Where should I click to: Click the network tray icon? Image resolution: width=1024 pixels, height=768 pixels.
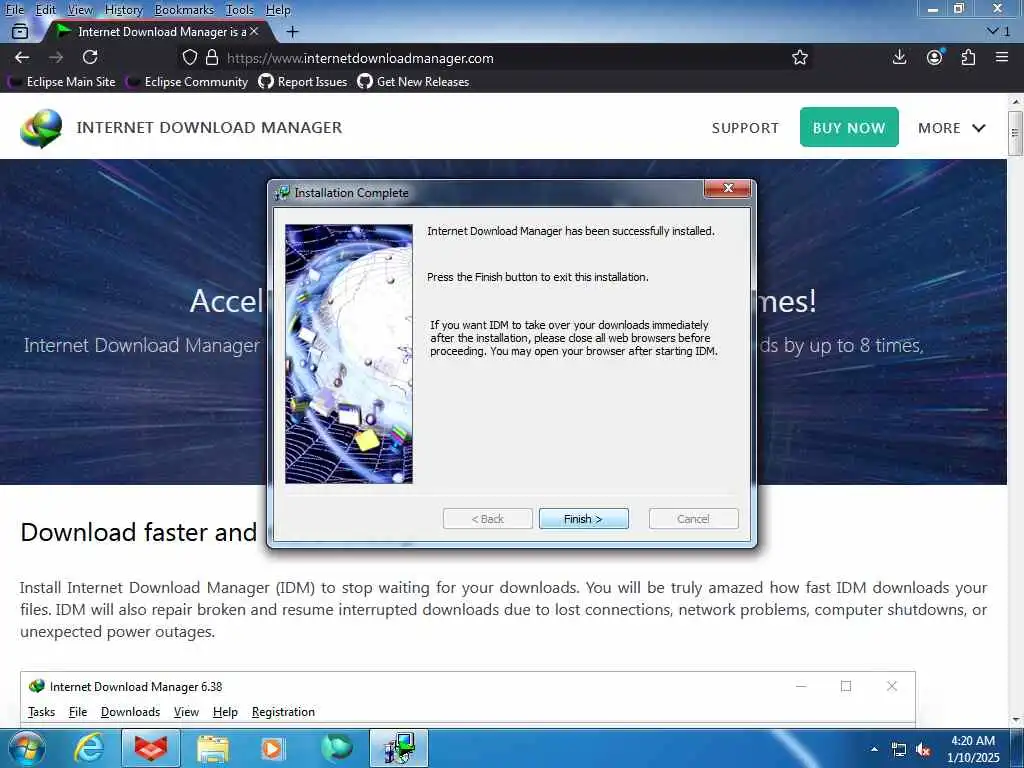(x=899, y=750)
